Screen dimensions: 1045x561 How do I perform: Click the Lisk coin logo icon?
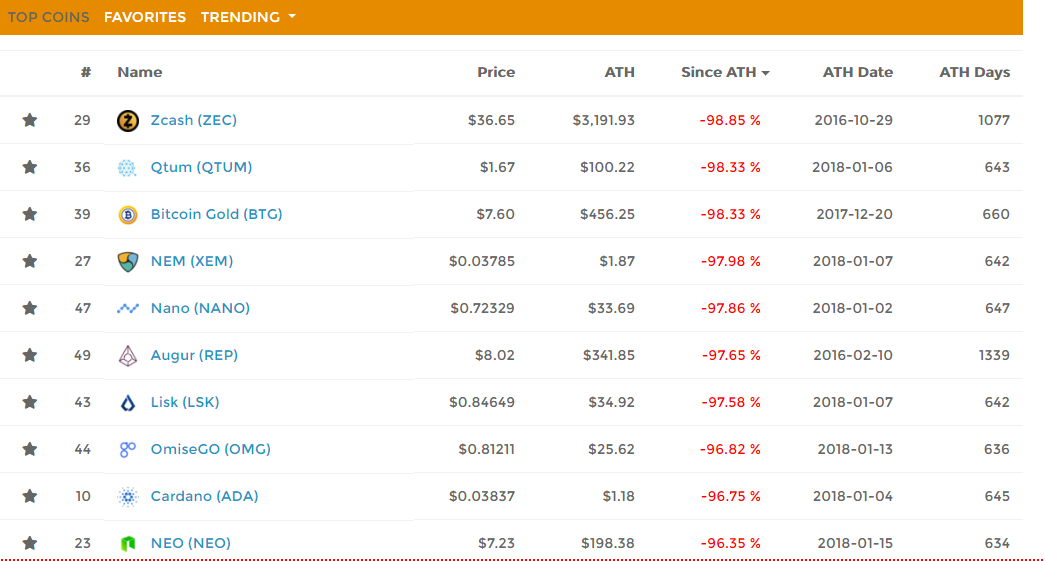(127, 403)
